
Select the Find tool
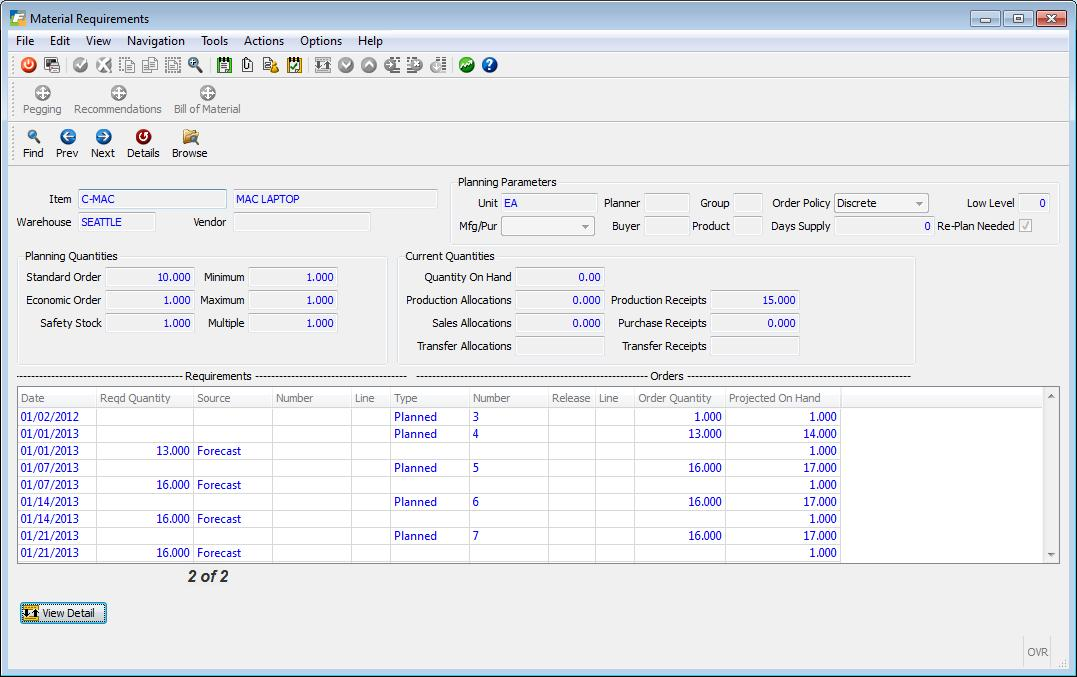click(32, 142)
